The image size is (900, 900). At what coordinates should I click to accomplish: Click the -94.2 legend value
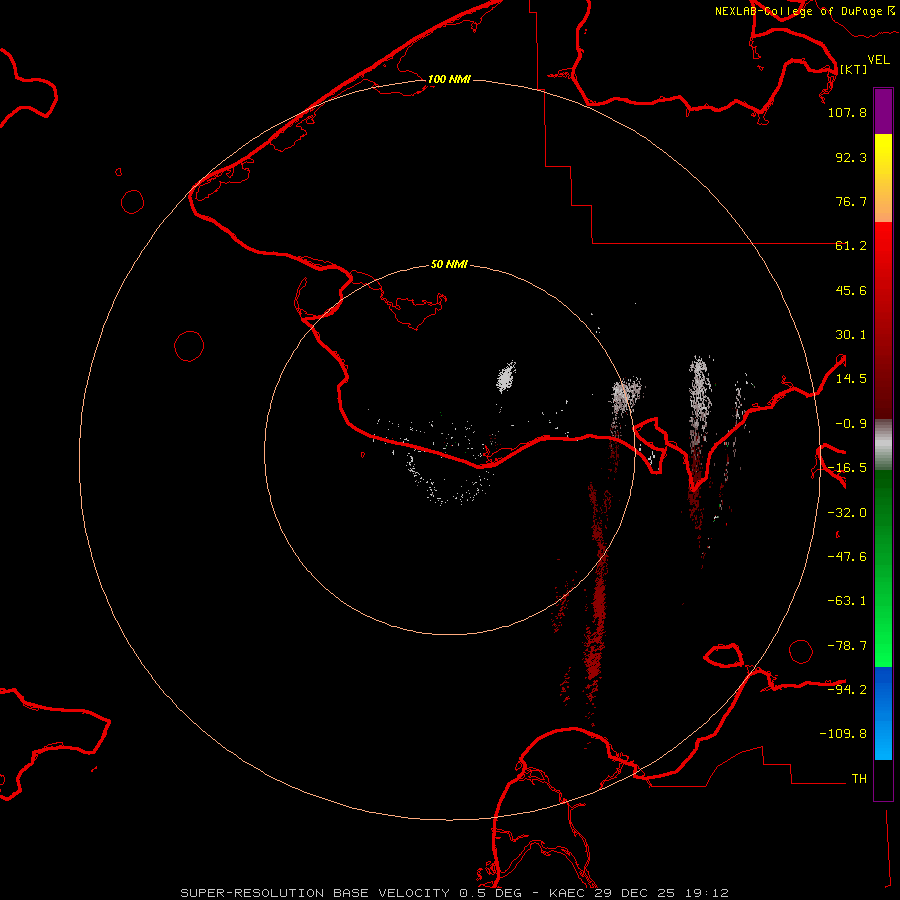tap(847, 689)
